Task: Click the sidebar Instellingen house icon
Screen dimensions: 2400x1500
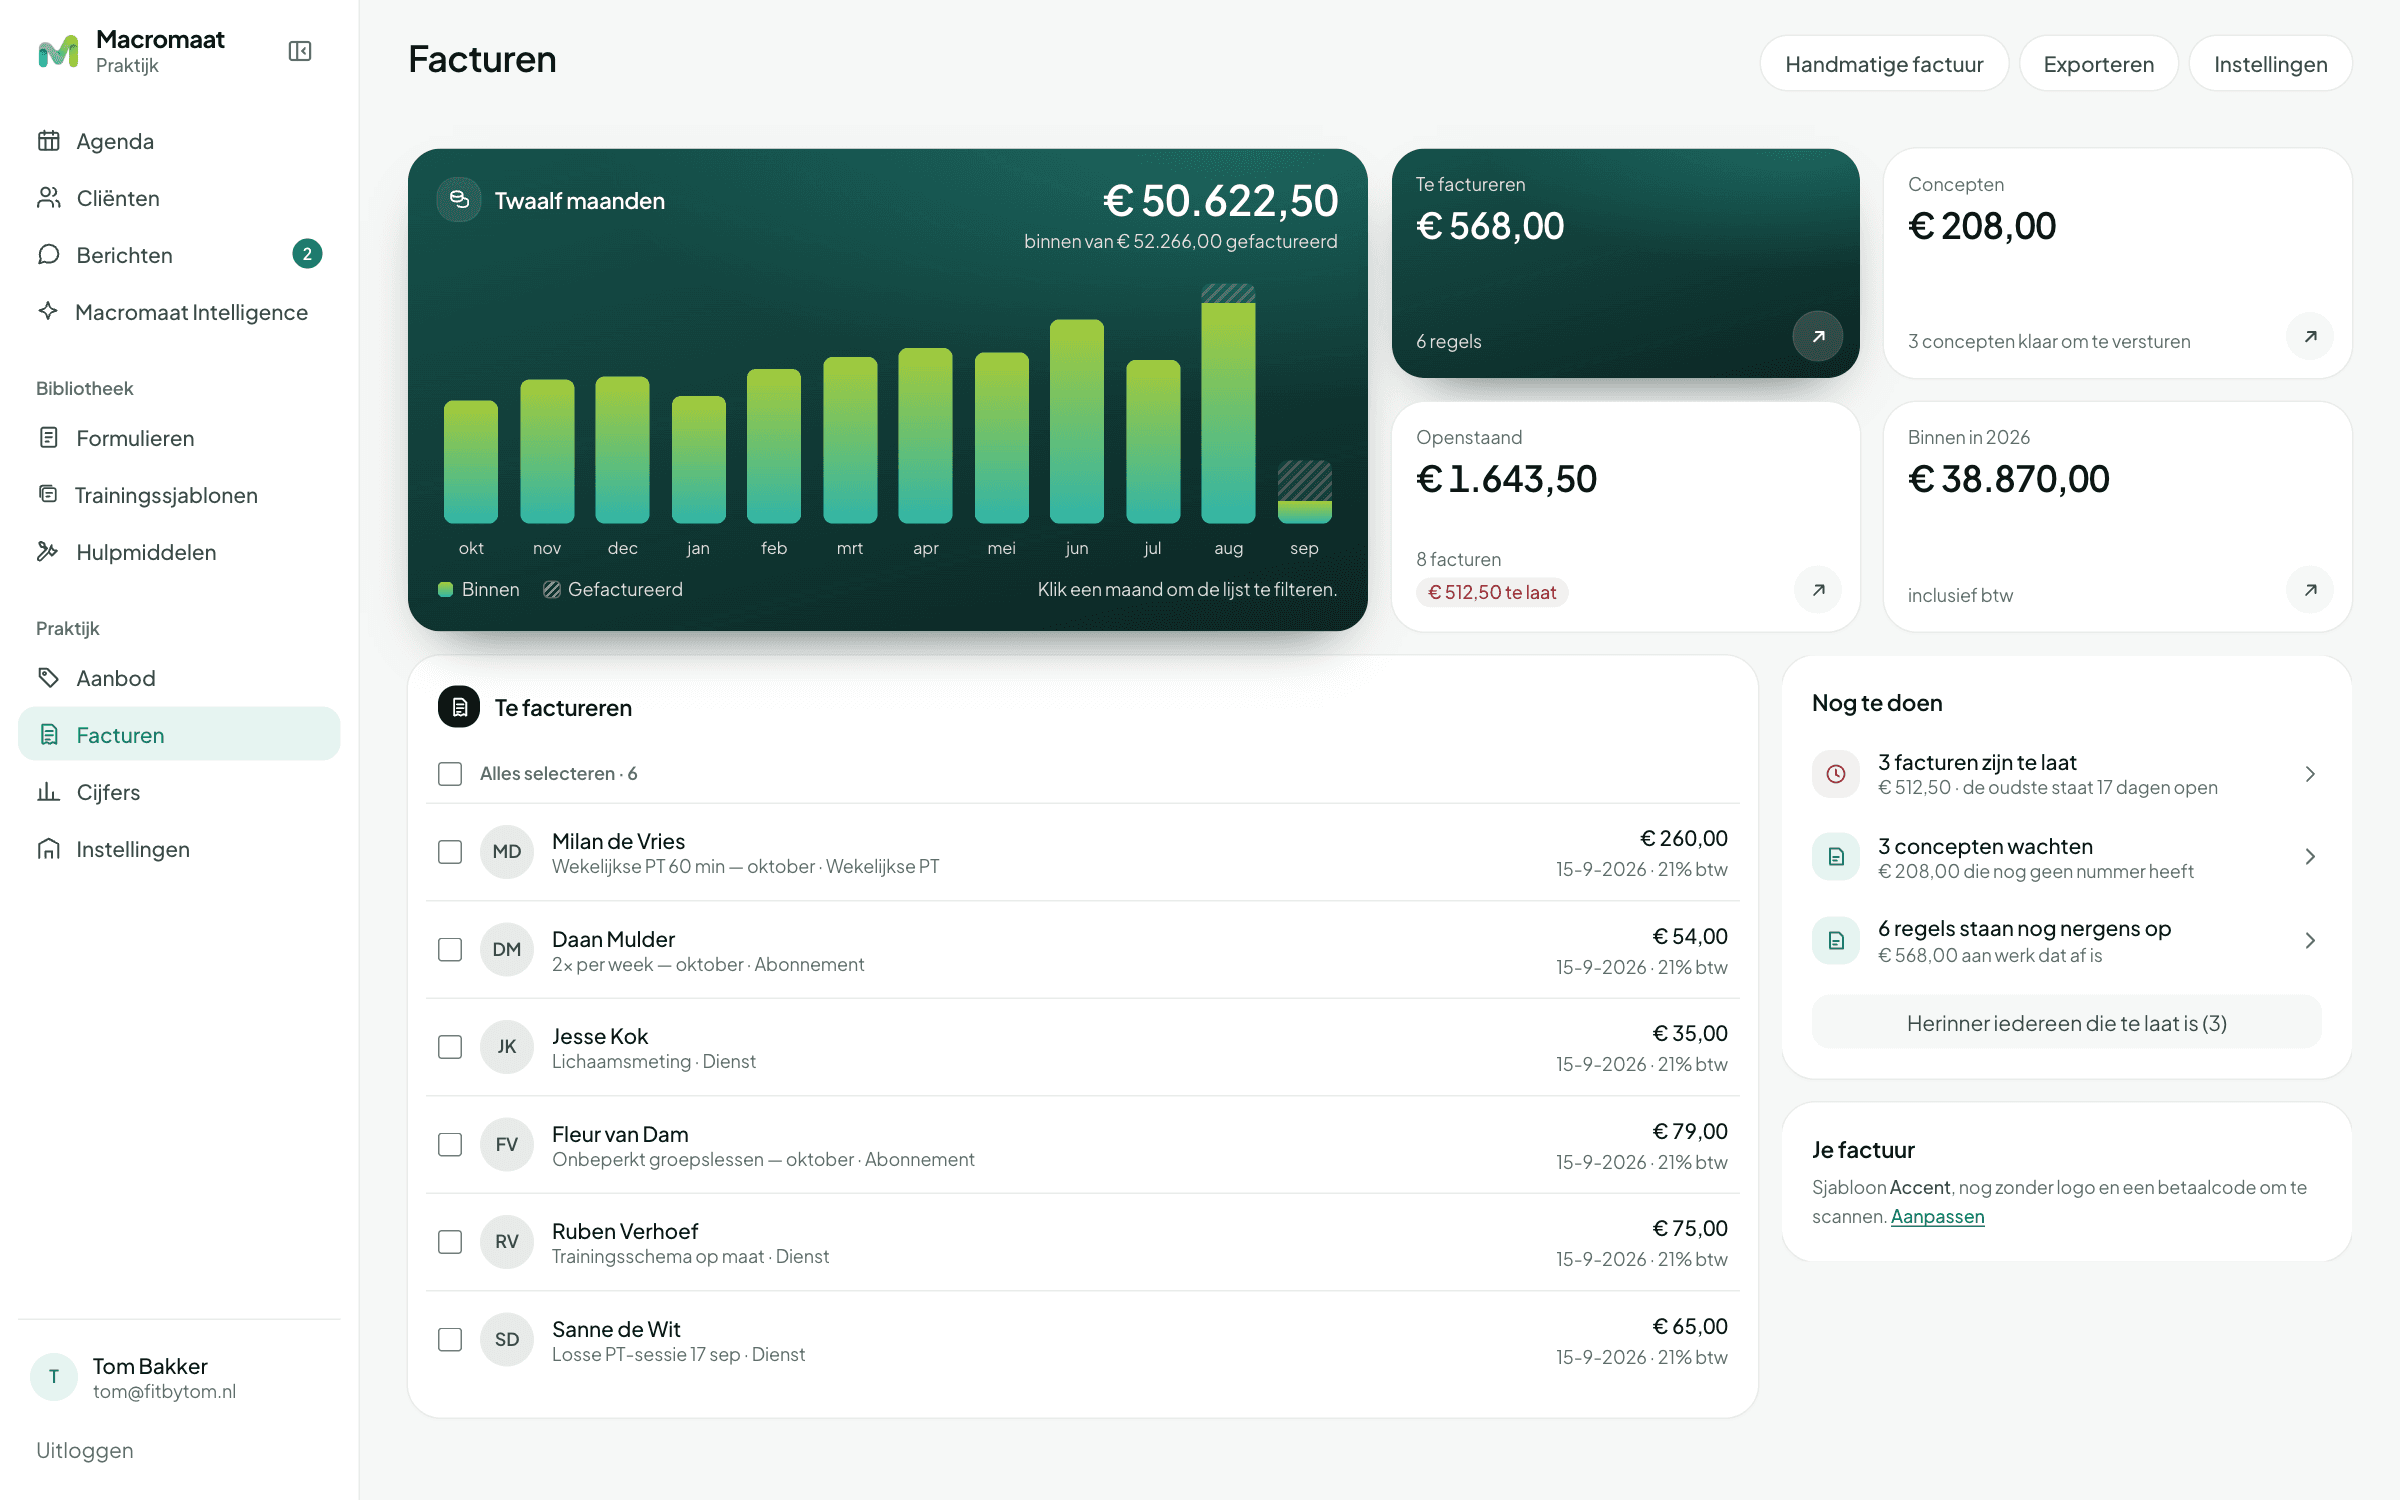Action: pyautogui.click(x=49, y=848)
